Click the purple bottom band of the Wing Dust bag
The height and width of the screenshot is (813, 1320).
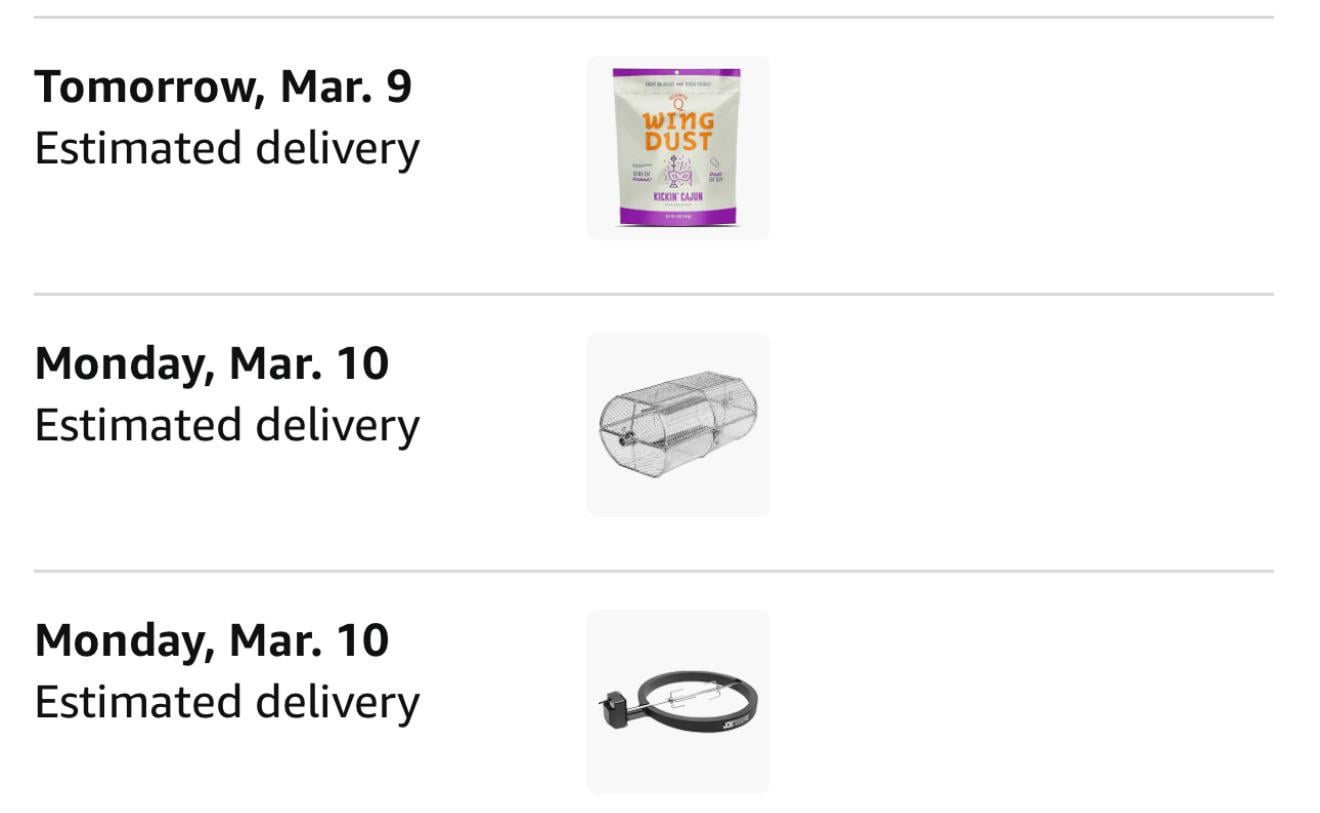[677, 215]
